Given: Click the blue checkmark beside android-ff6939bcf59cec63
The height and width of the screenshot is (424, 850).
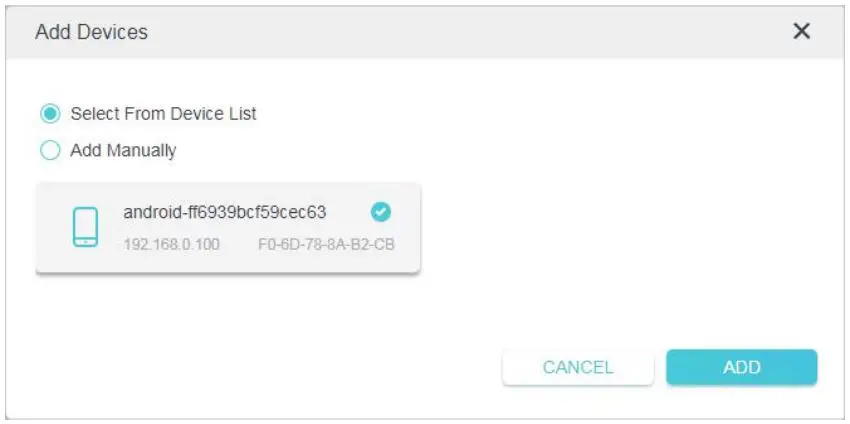Looking at the screenshot, I should tap(380, 211).
